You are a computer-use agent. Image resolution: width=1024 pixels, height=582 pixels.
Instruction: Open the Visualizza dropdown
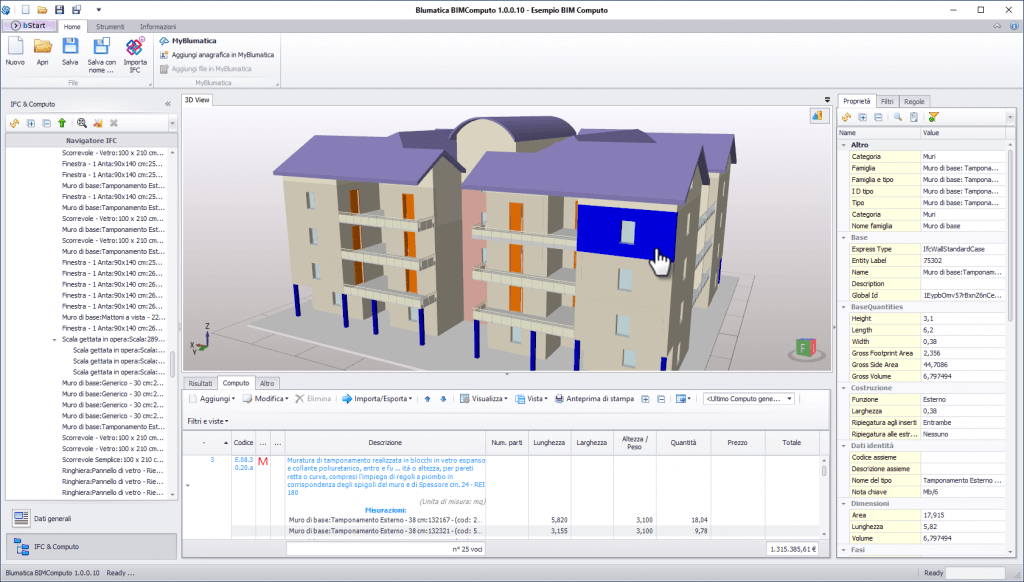pyautogui.click(x=484, y=399)
